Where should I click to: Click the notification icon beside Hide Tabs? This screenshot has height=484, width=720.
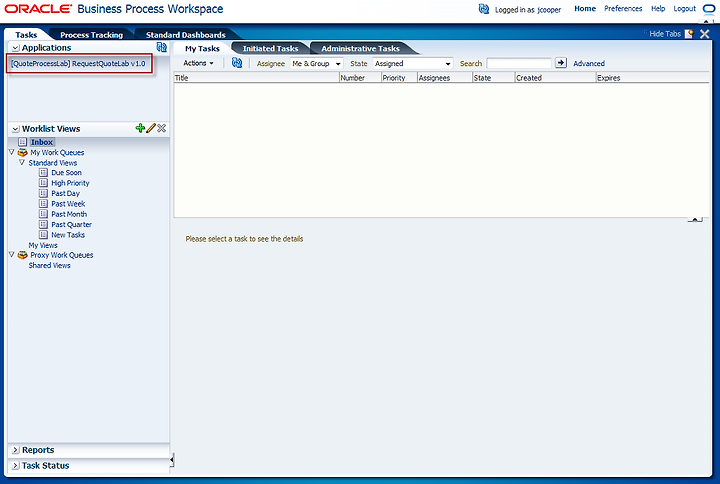pyautogui.click(x=689, y=34)
